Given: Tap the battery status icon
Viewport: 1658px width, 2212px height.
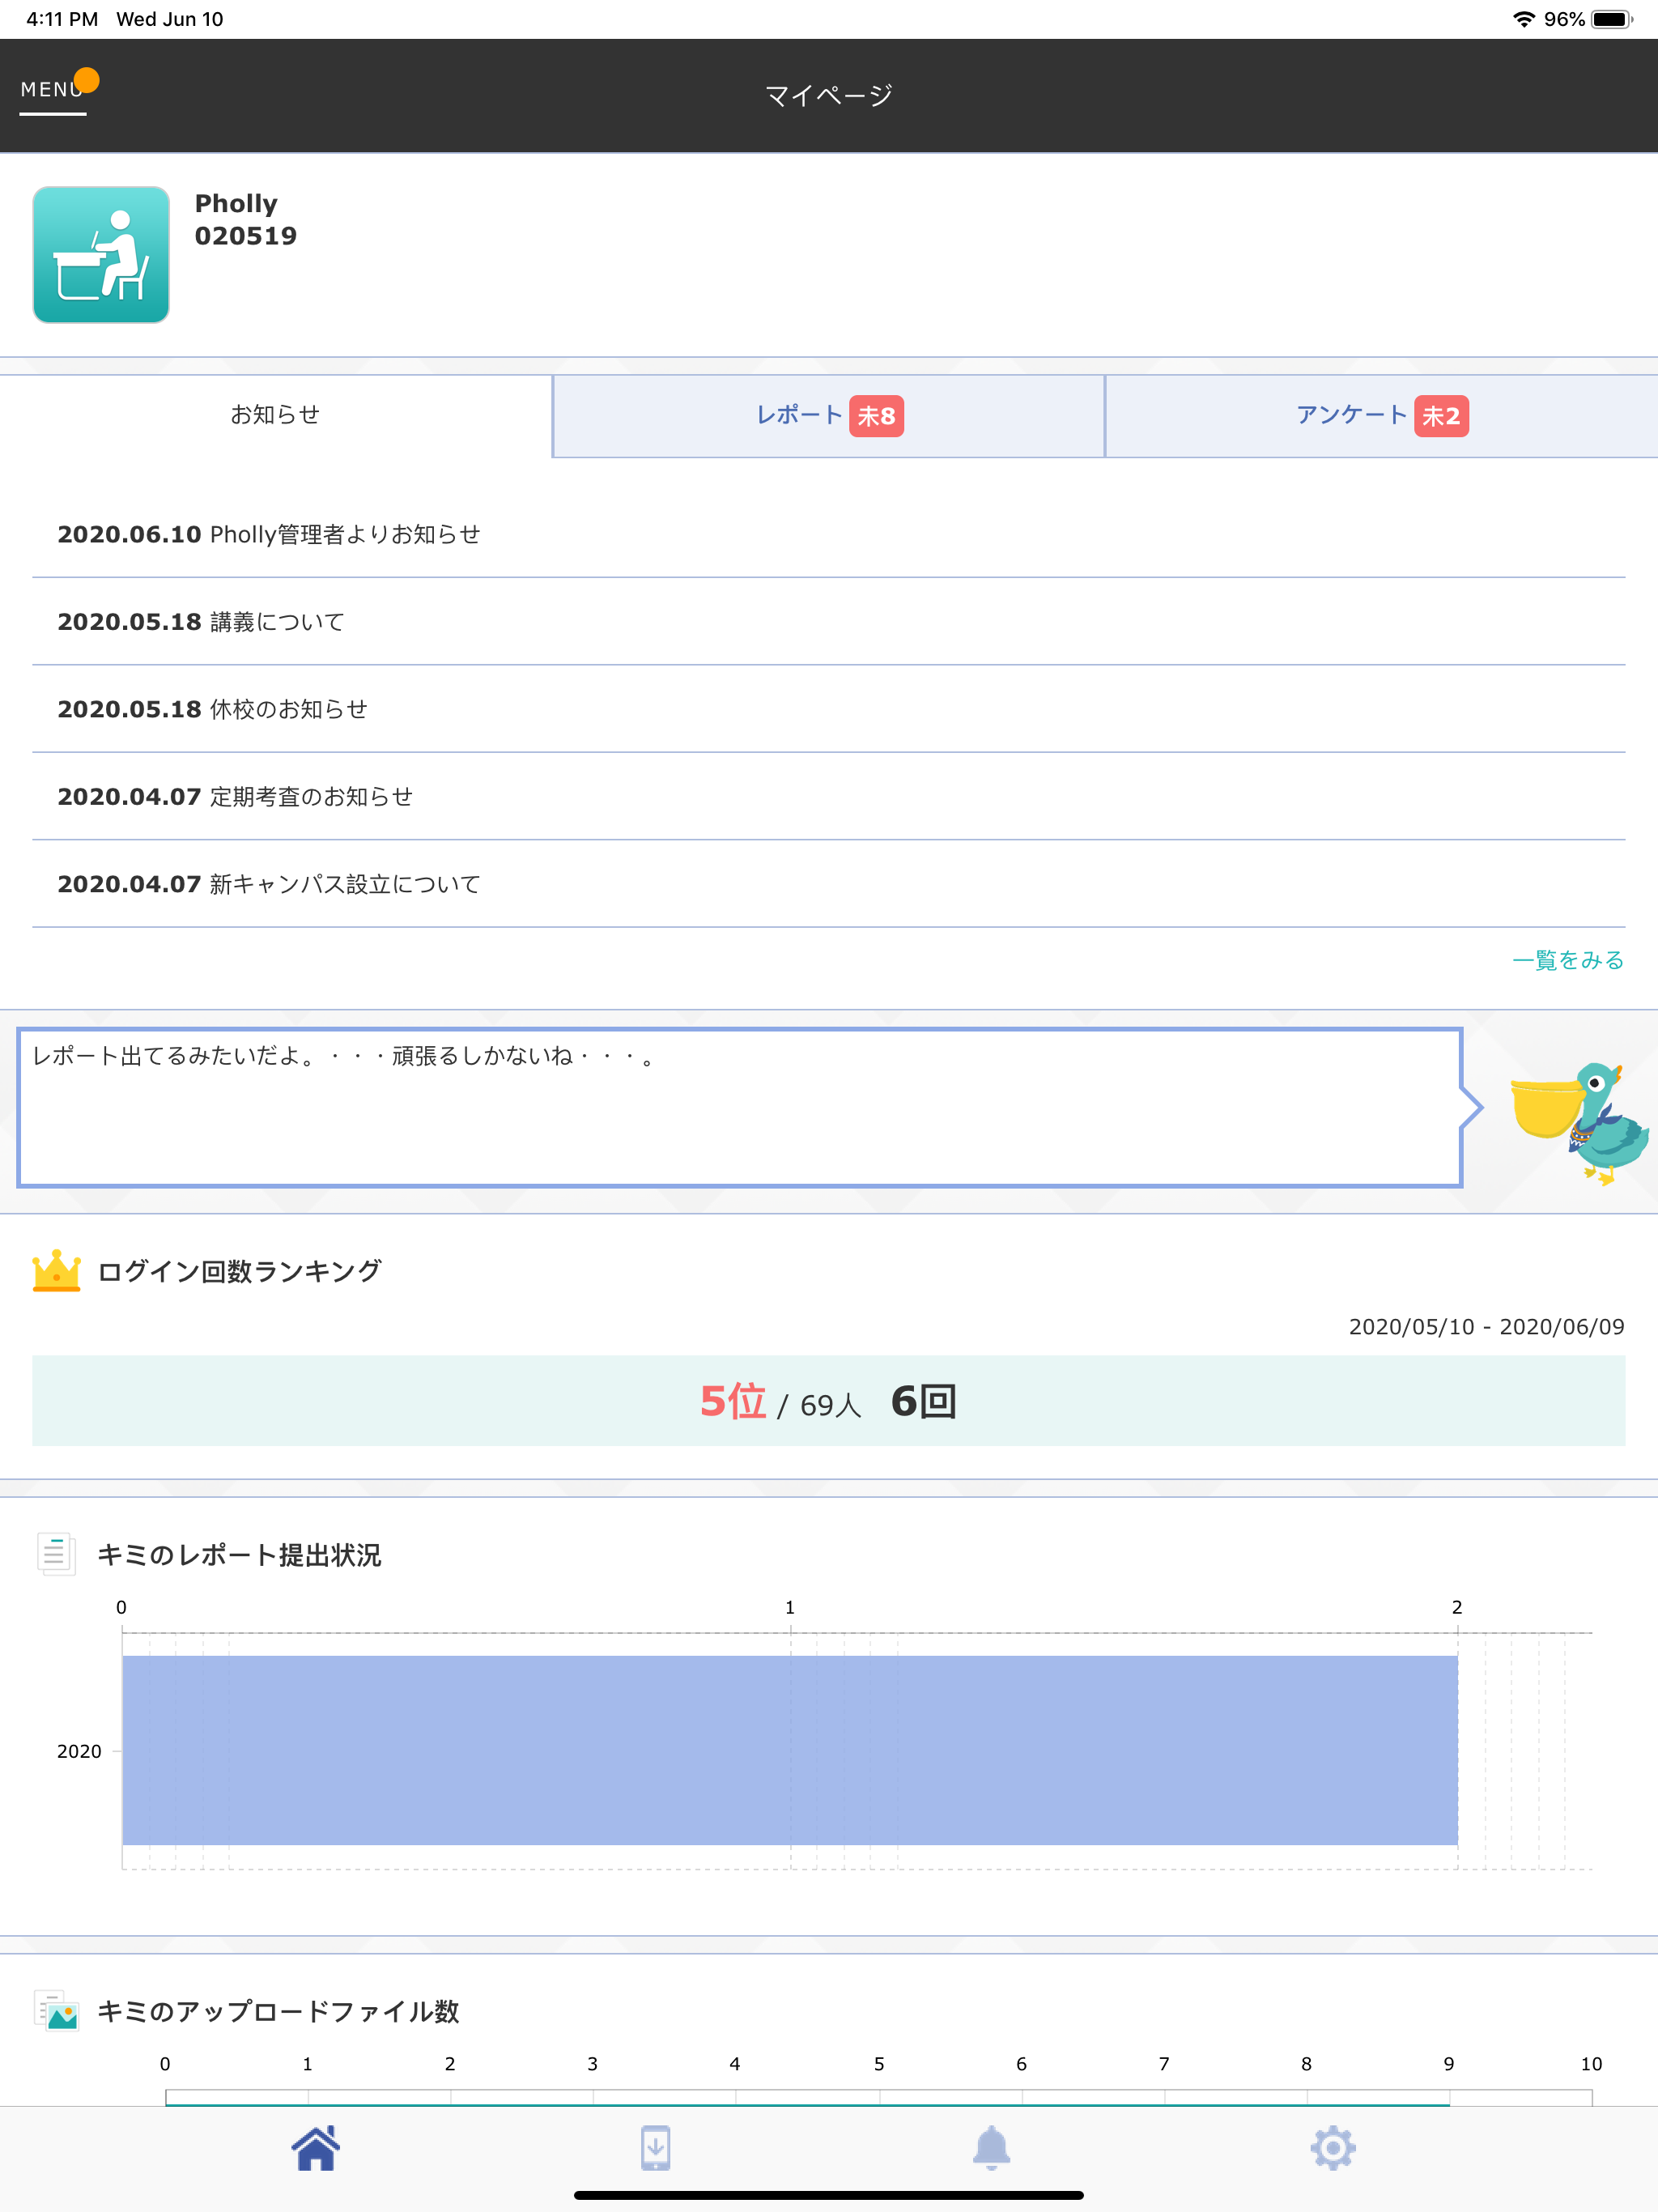Looking at the screenshot, I should [1612, 19].
